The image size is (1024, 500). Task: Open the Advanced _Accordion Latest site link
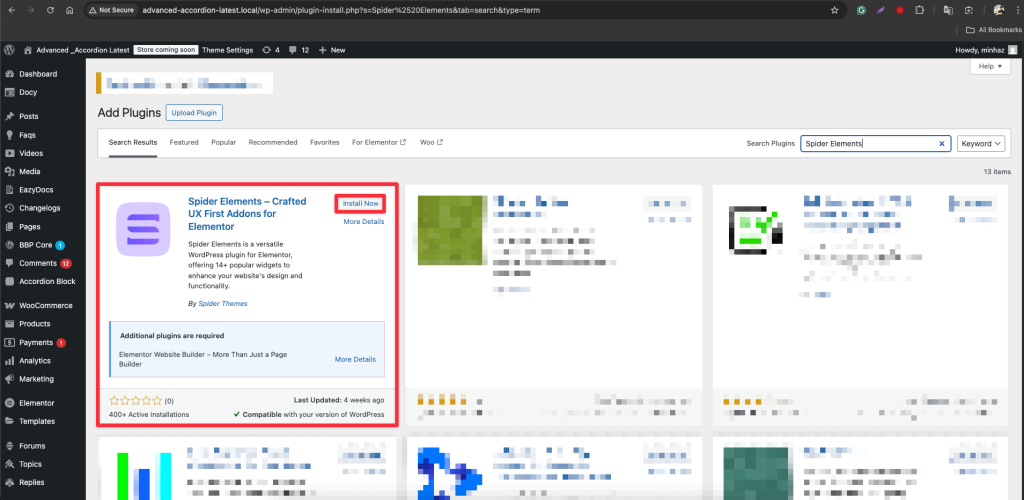(77, 50)
